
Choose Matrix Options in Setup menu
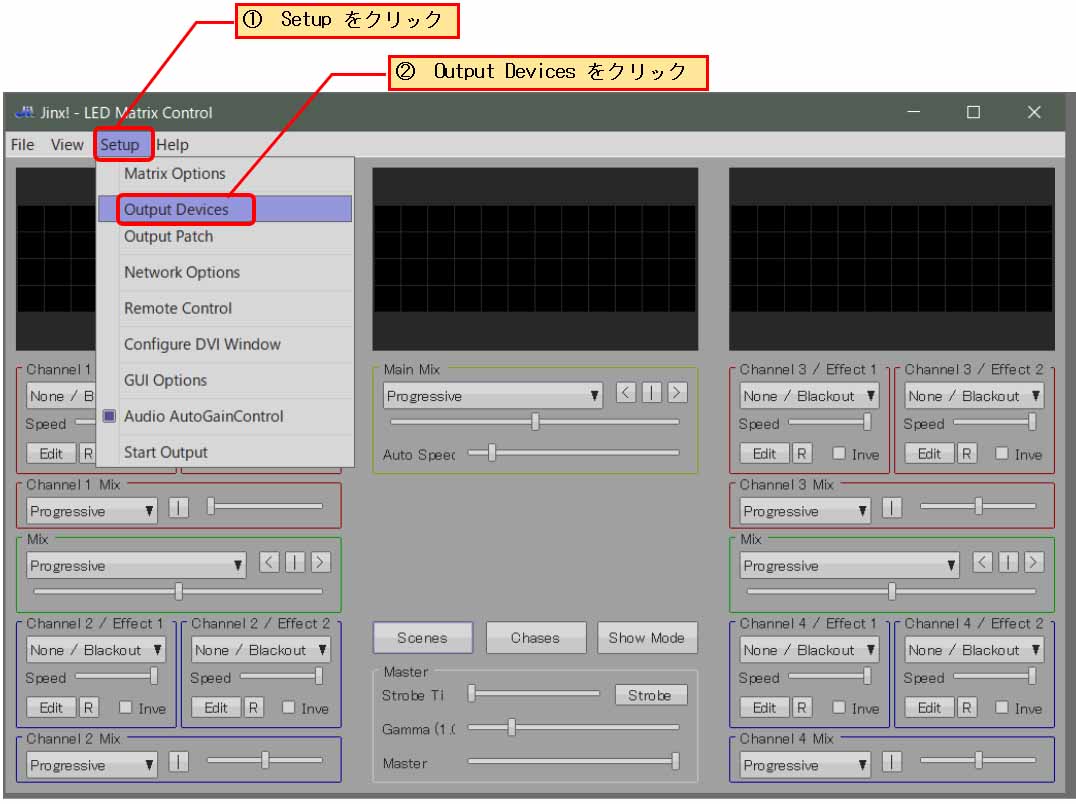pos(175,173)
